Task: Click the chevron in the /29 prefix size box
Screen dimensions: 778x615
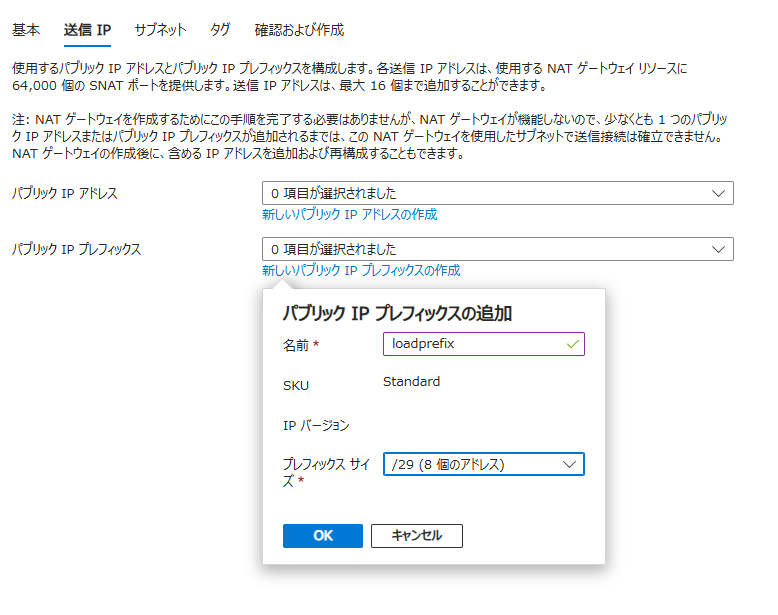Action: (570, 465)
